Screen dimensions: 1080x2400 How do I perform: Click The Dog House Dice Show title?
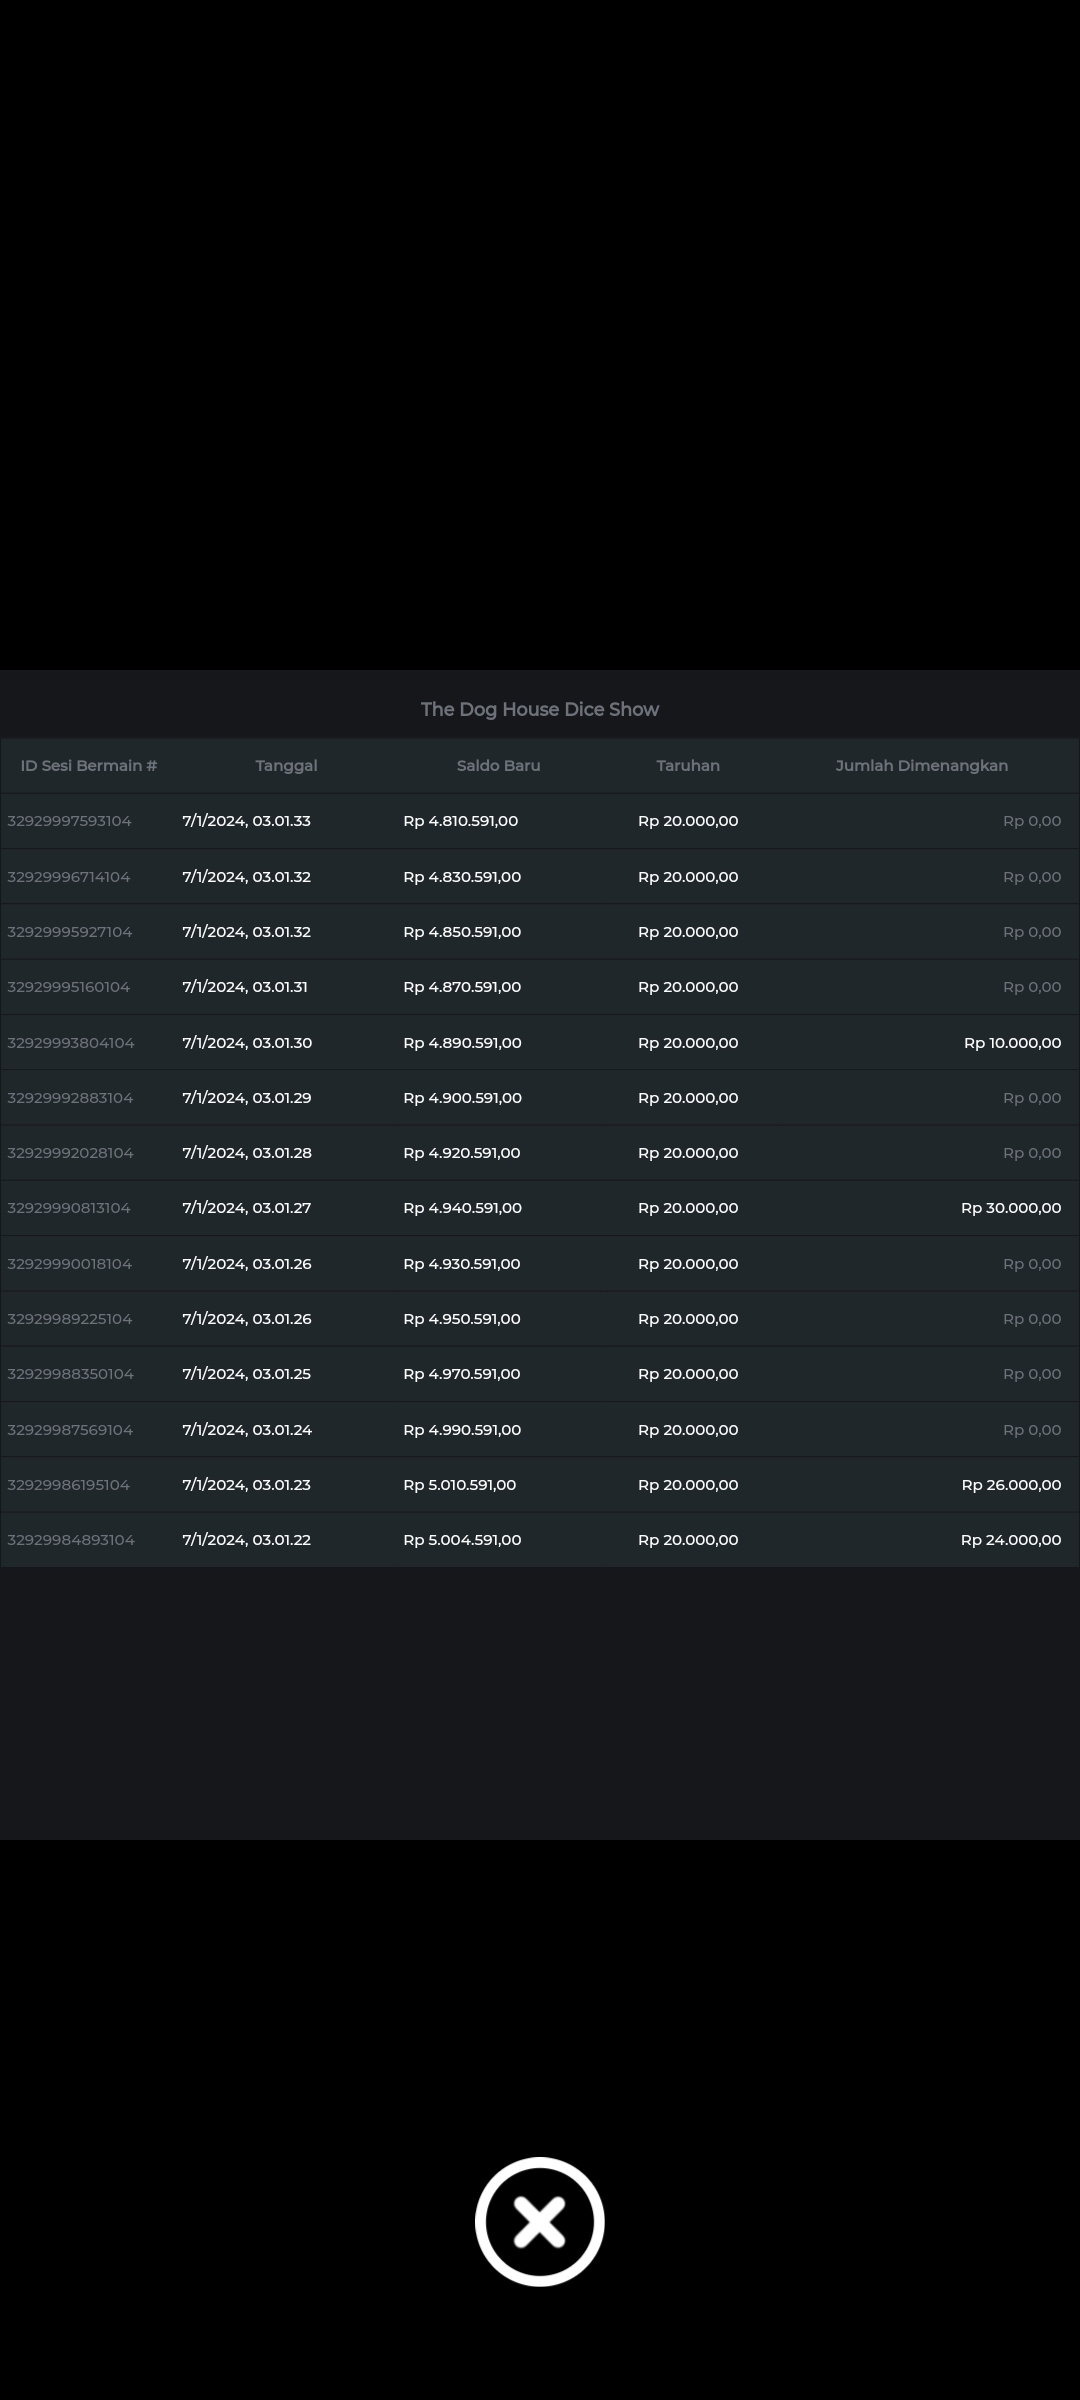[539, 709]
